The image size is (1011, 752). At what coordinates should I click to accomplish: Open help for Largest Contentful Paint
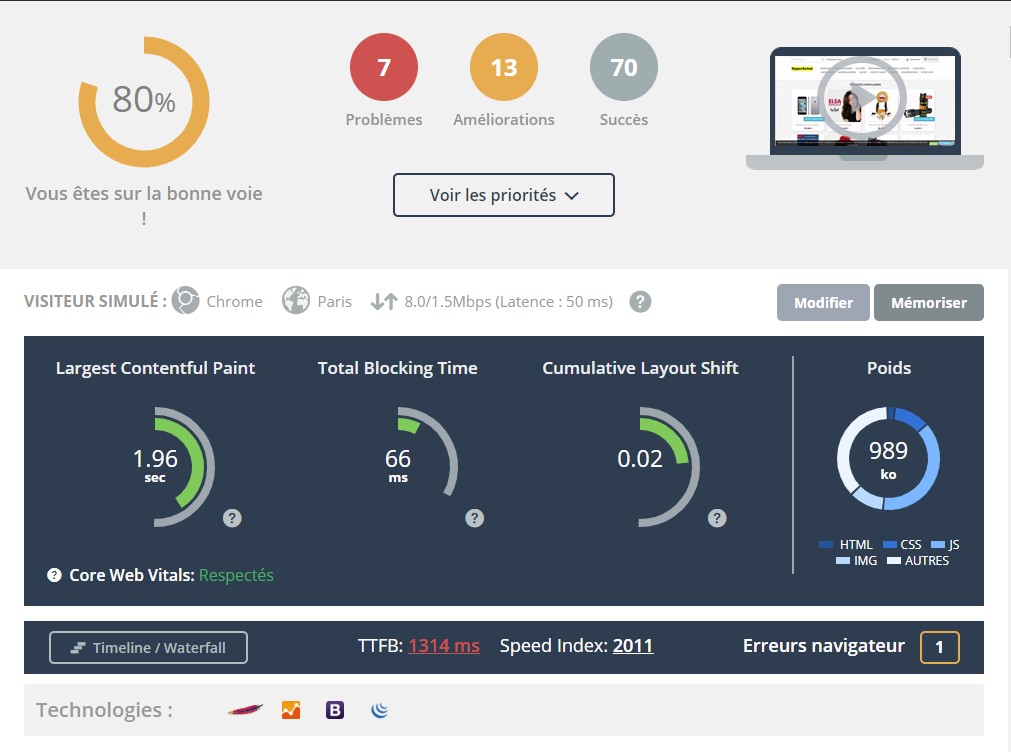[232, 518]
